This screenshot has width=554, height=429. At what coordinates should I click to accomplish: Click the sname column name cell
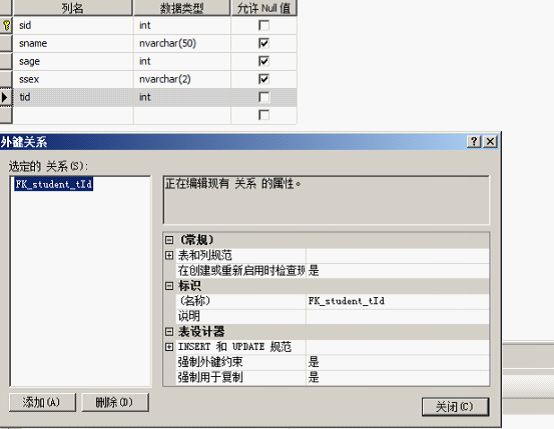click(73, 43)
